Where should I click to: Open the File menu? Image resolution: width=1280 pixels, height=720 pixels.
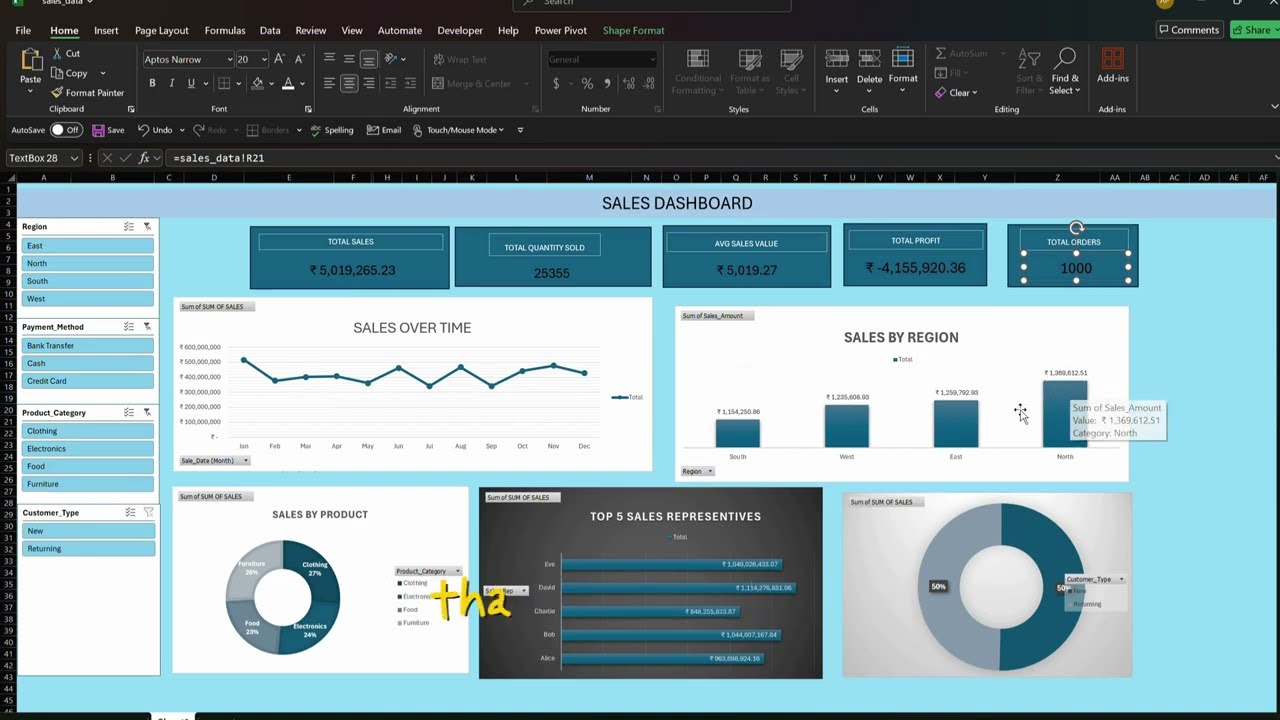pyautogui.click(x=23, y=31)
